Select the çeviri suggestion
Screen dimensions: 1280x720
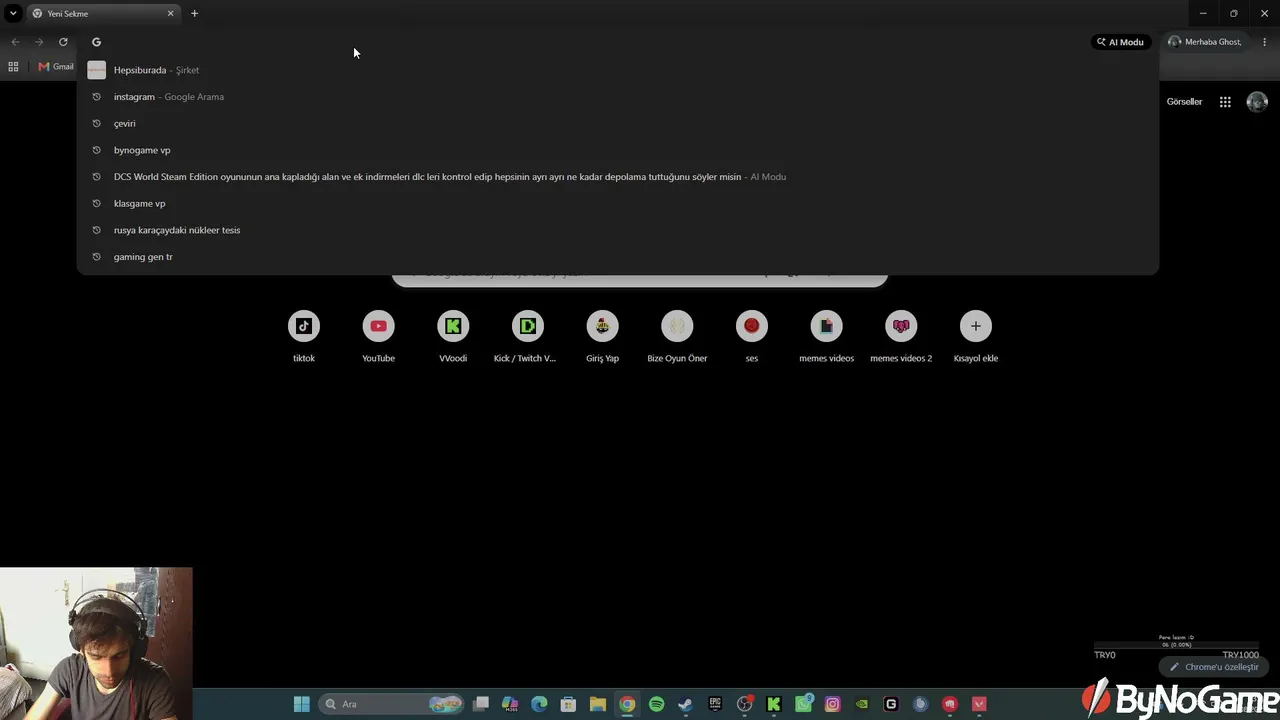pos(618,123)
